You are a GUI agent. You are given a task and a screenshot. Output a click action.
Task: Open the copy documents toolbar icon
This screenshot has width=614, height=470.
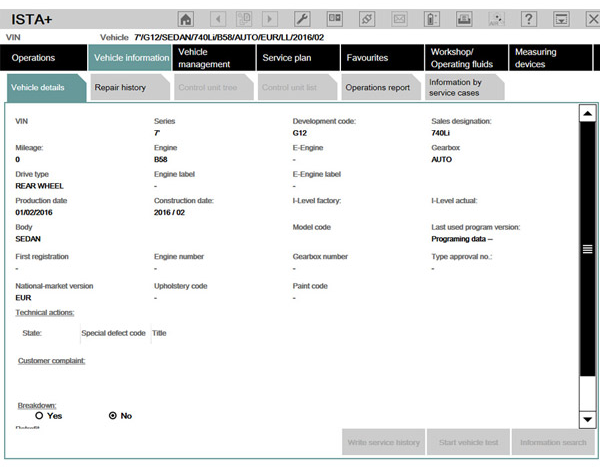point(244,19)
